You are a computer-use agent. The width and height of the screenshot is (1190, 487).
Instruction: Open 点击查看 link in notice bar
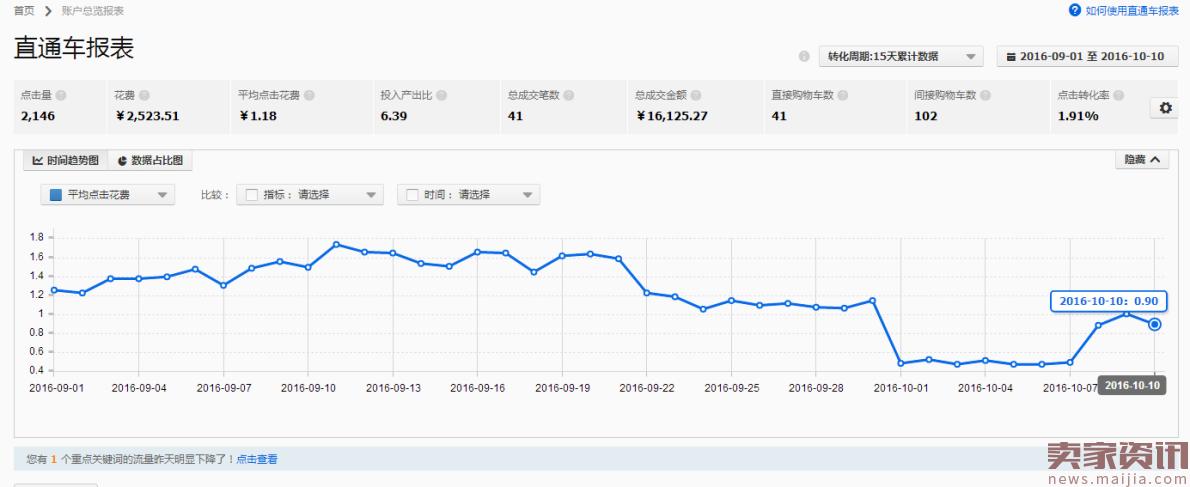pyautogui.click(x=257, y=459)
